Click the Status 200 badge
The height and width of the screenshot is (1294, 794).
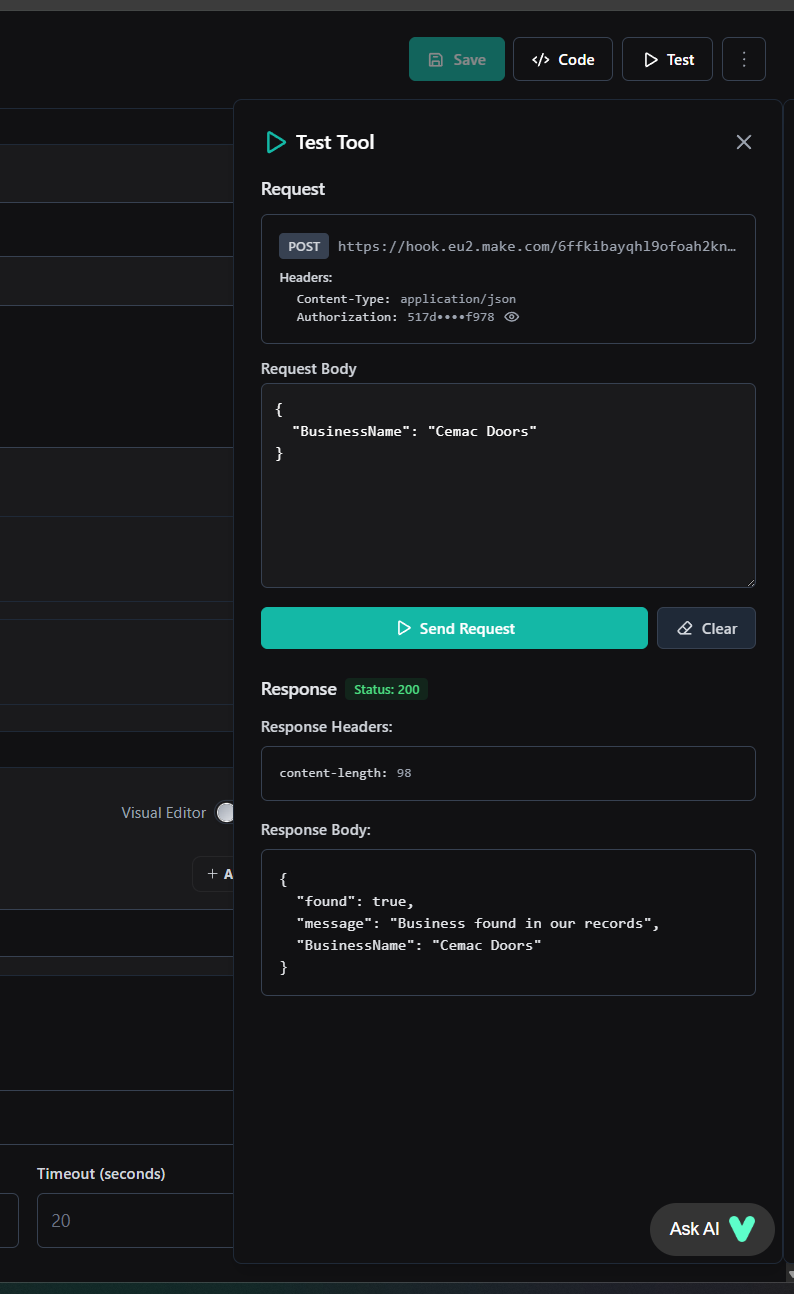(386, 689)
